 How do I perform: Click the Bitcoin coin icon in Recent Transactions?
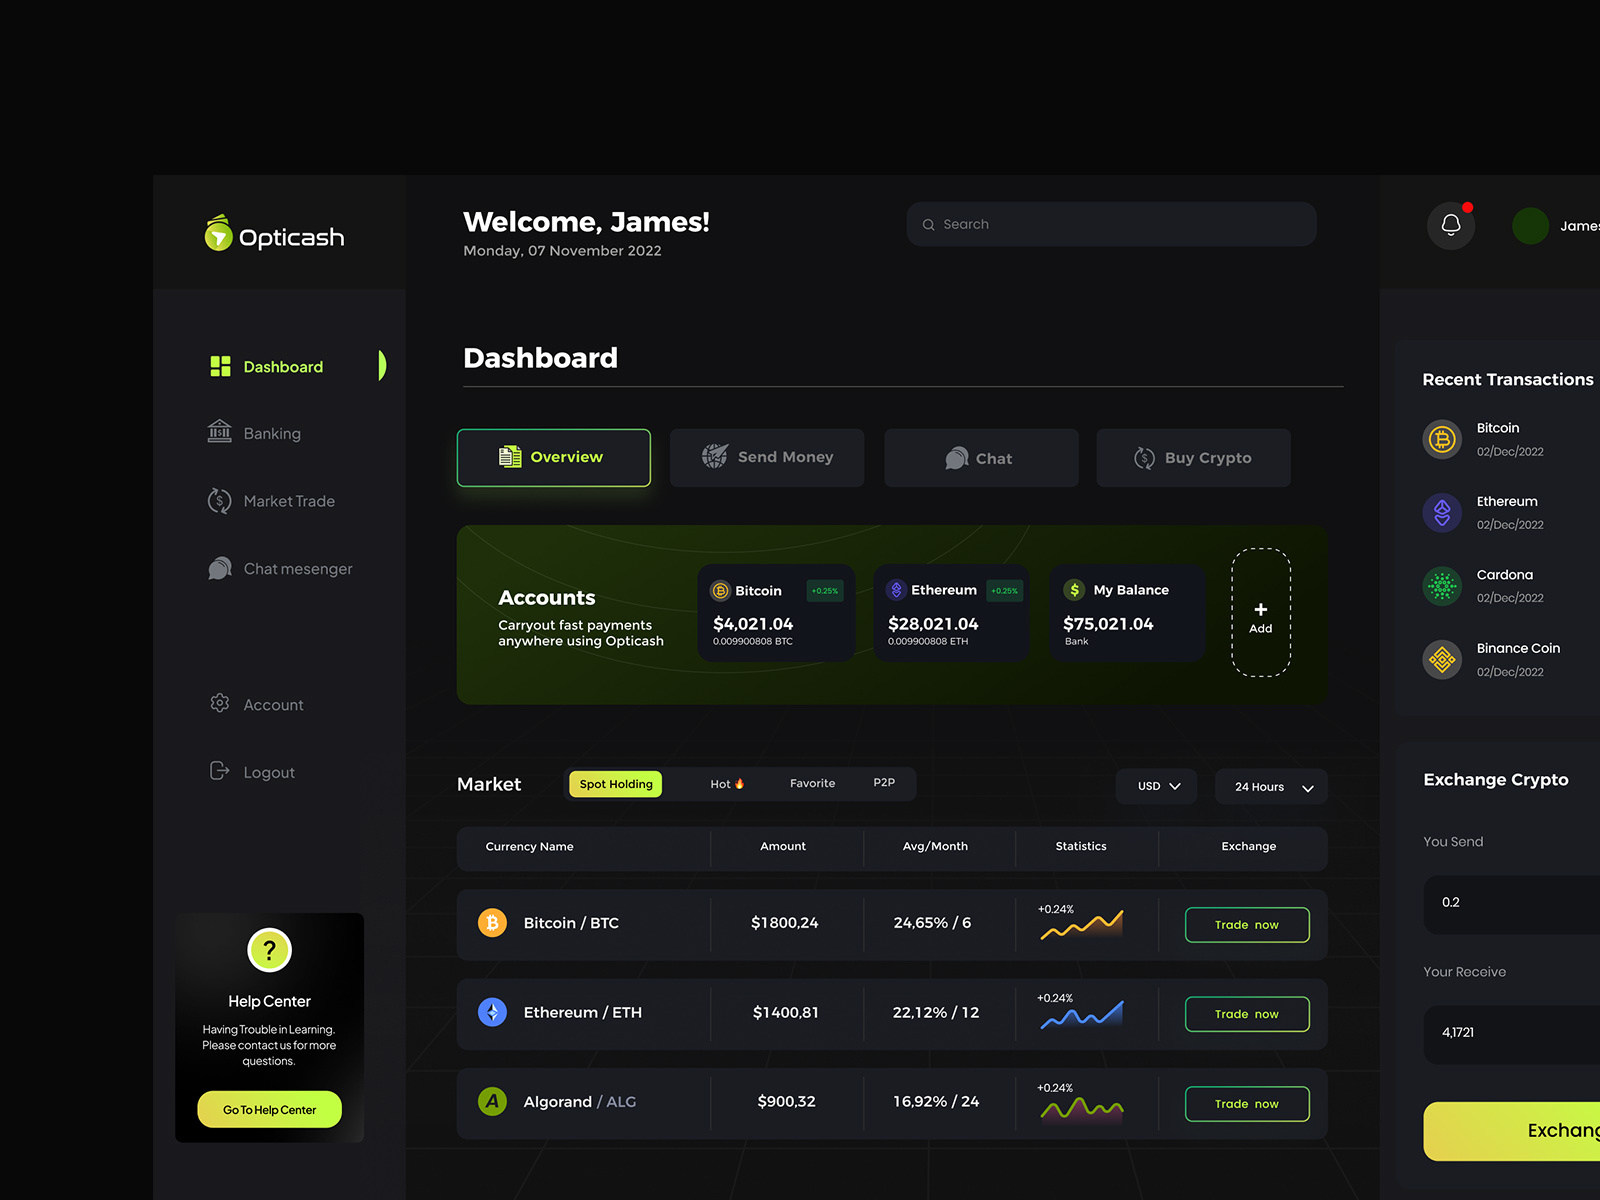click(1442, 439)
